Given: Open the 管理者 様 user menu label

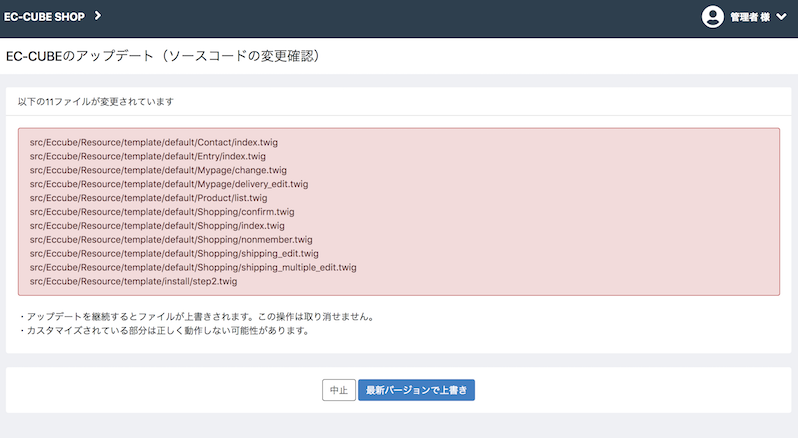Looking at the screenshot, I should coord(750,17).
